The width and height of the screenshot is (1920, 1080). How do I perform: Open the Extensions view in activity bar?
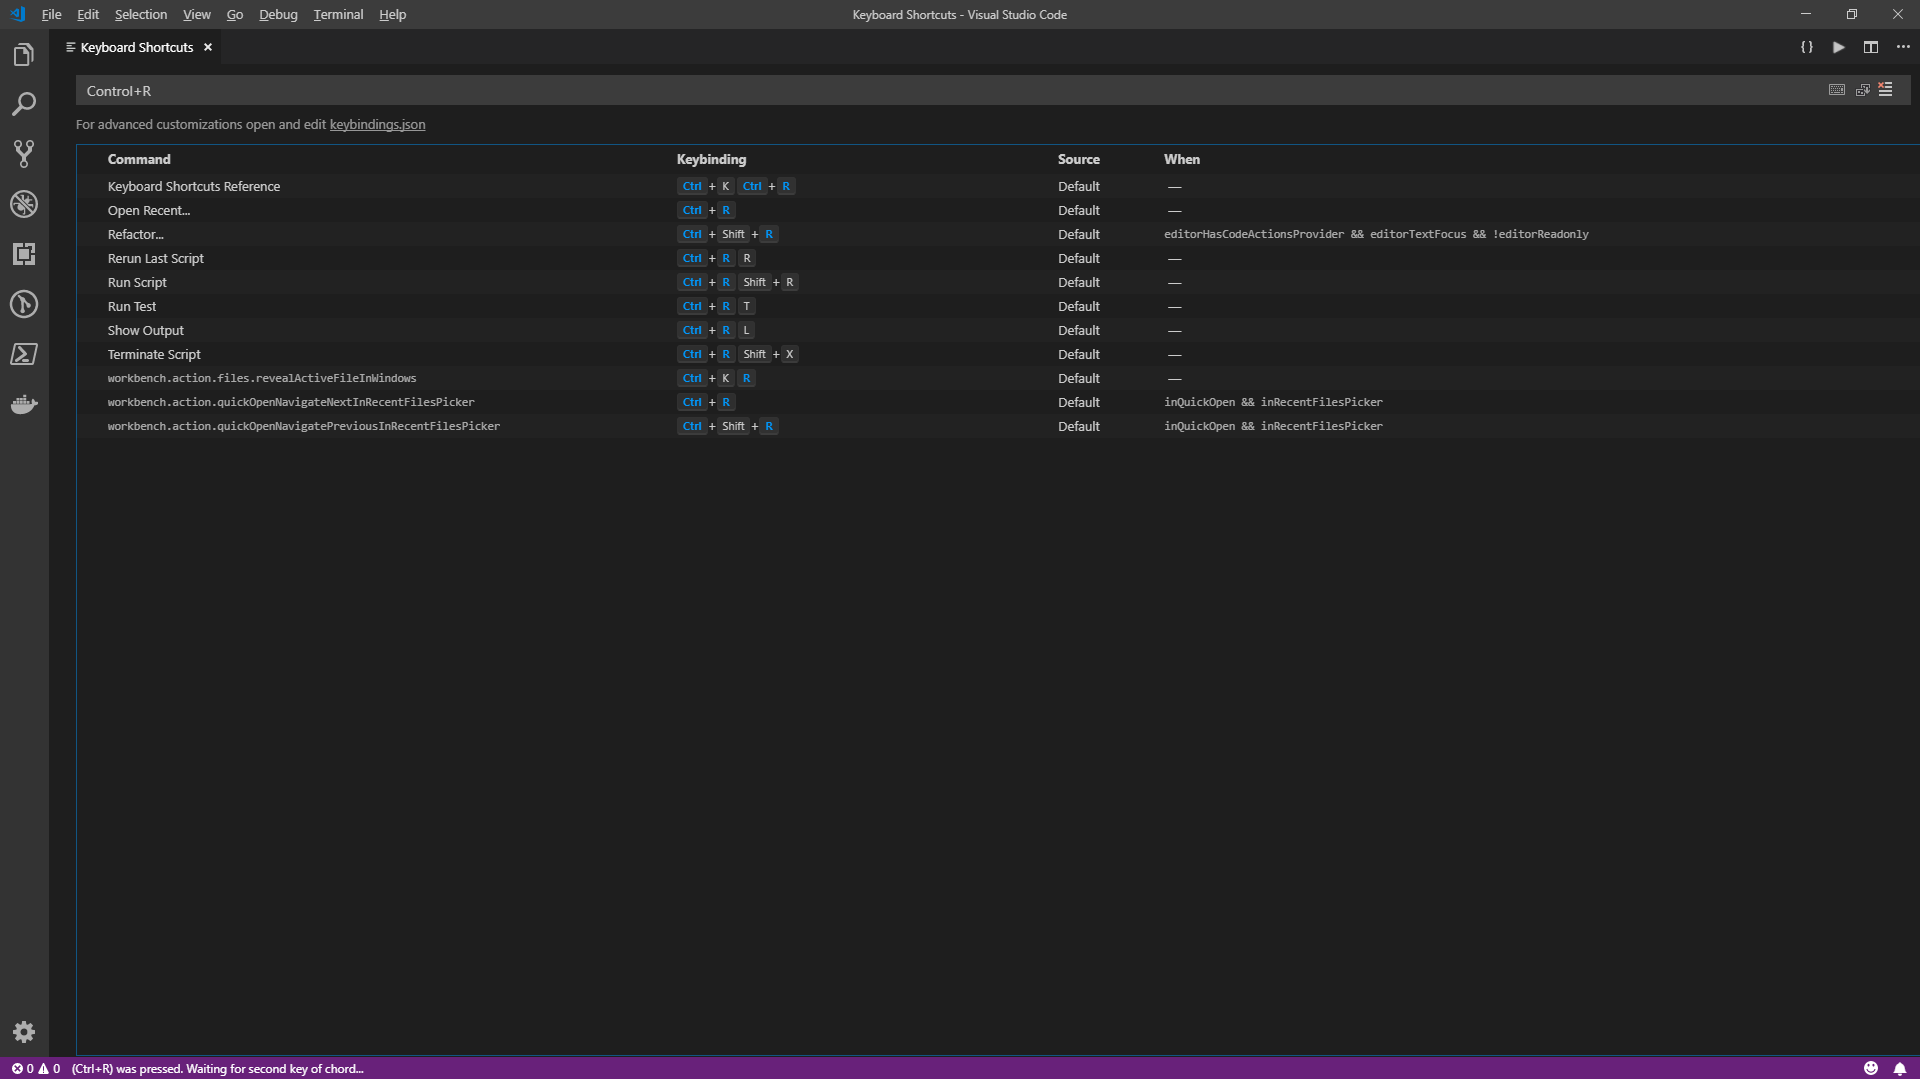pyautogui.click(x=24, y=254)
